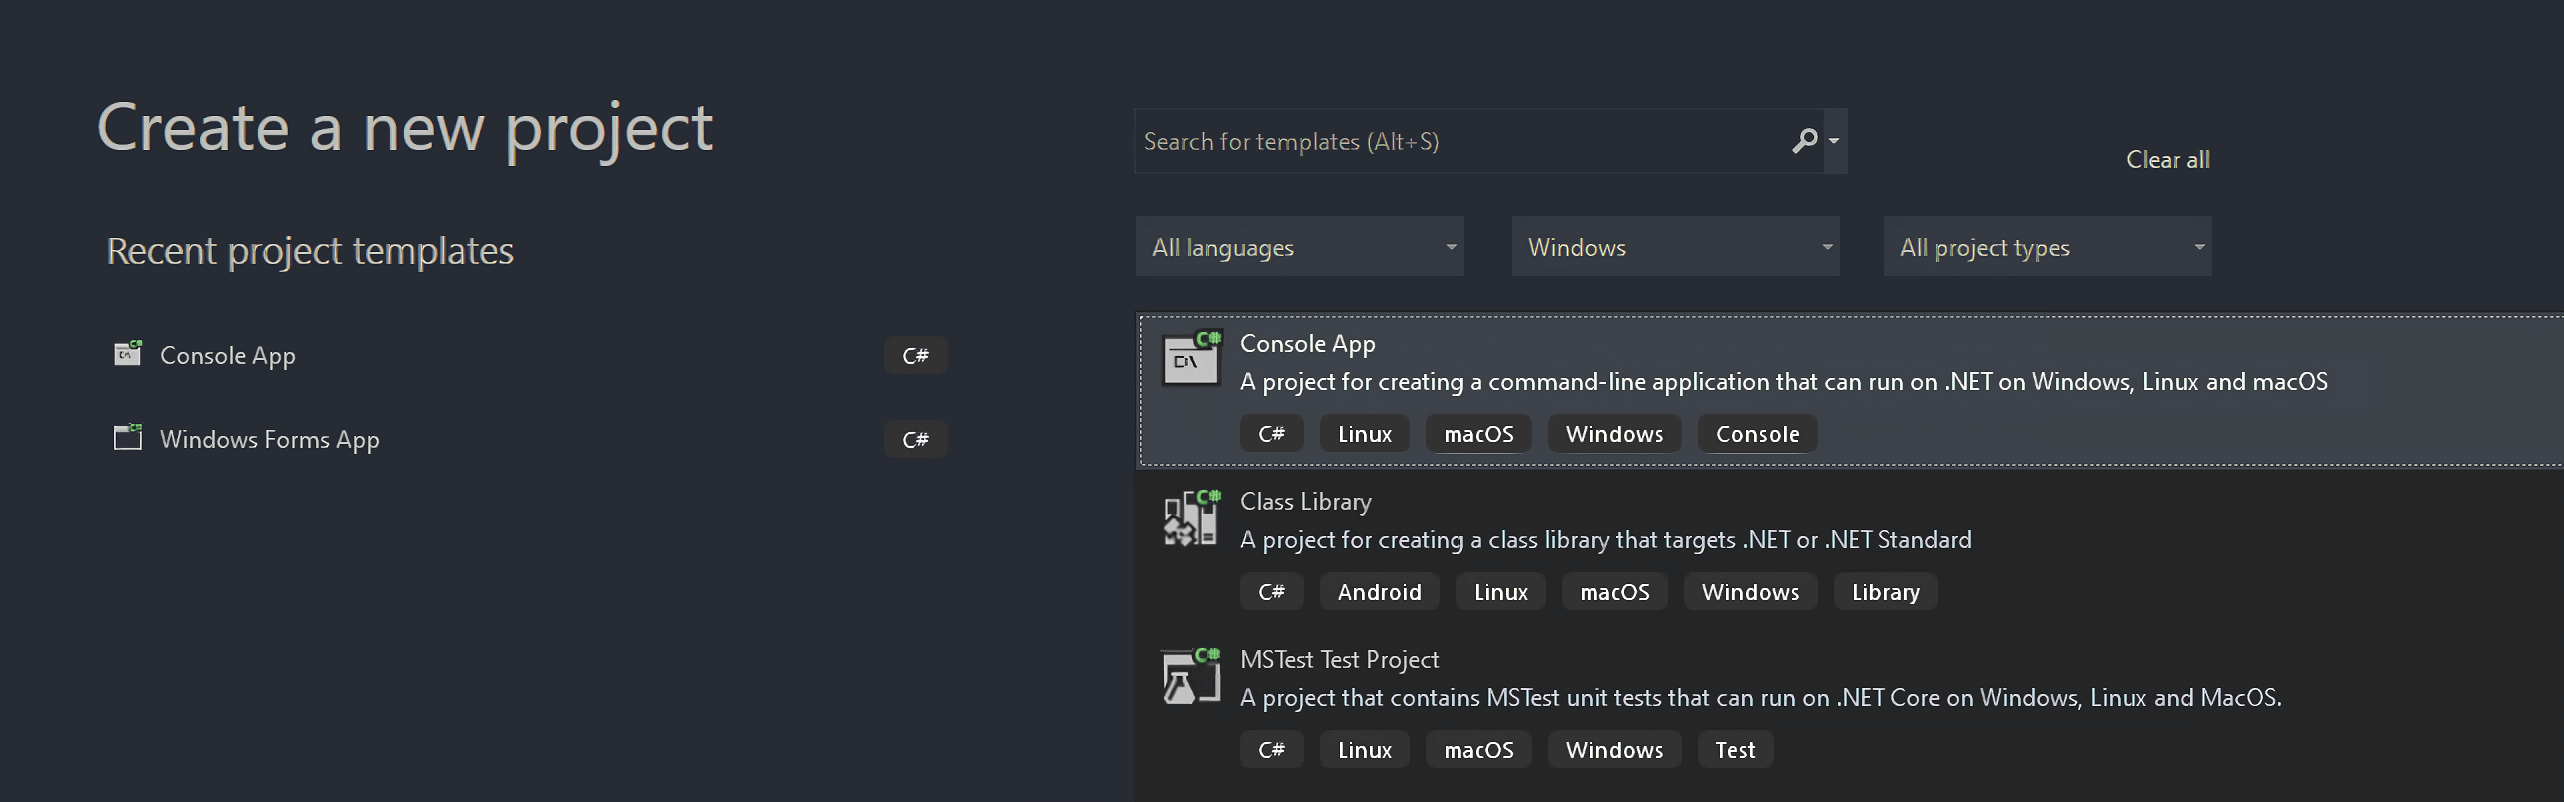
Task: Click the Recent project templates heading
Action: coord(310,251)
